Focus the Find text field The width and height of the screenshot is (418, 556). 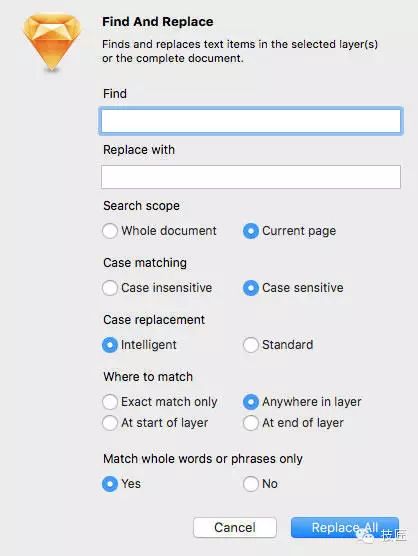[251, 121]
